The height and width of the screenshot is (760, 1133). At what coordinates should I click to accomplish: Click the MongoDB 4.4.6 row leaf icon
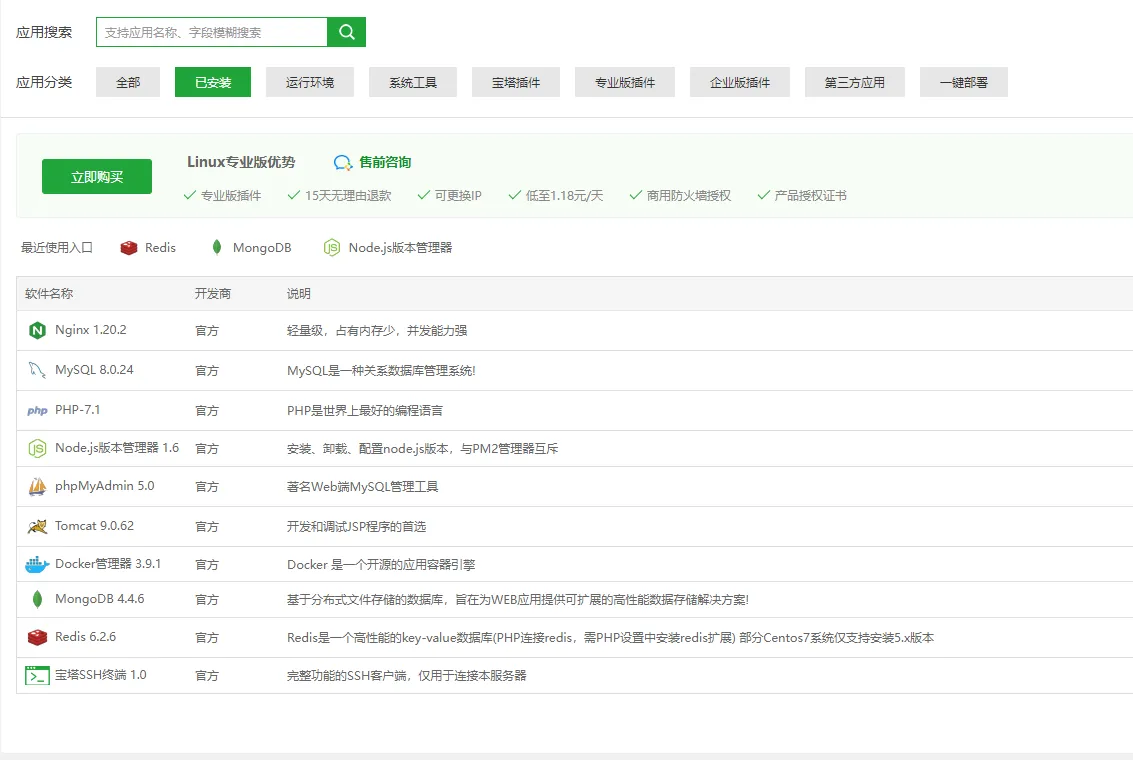point(37,599)
